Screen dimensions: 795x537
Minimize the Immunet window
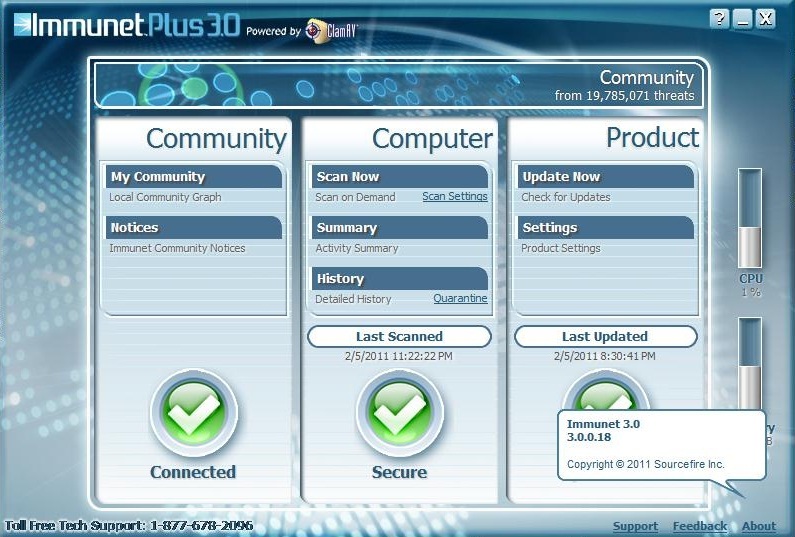point(743,19)
